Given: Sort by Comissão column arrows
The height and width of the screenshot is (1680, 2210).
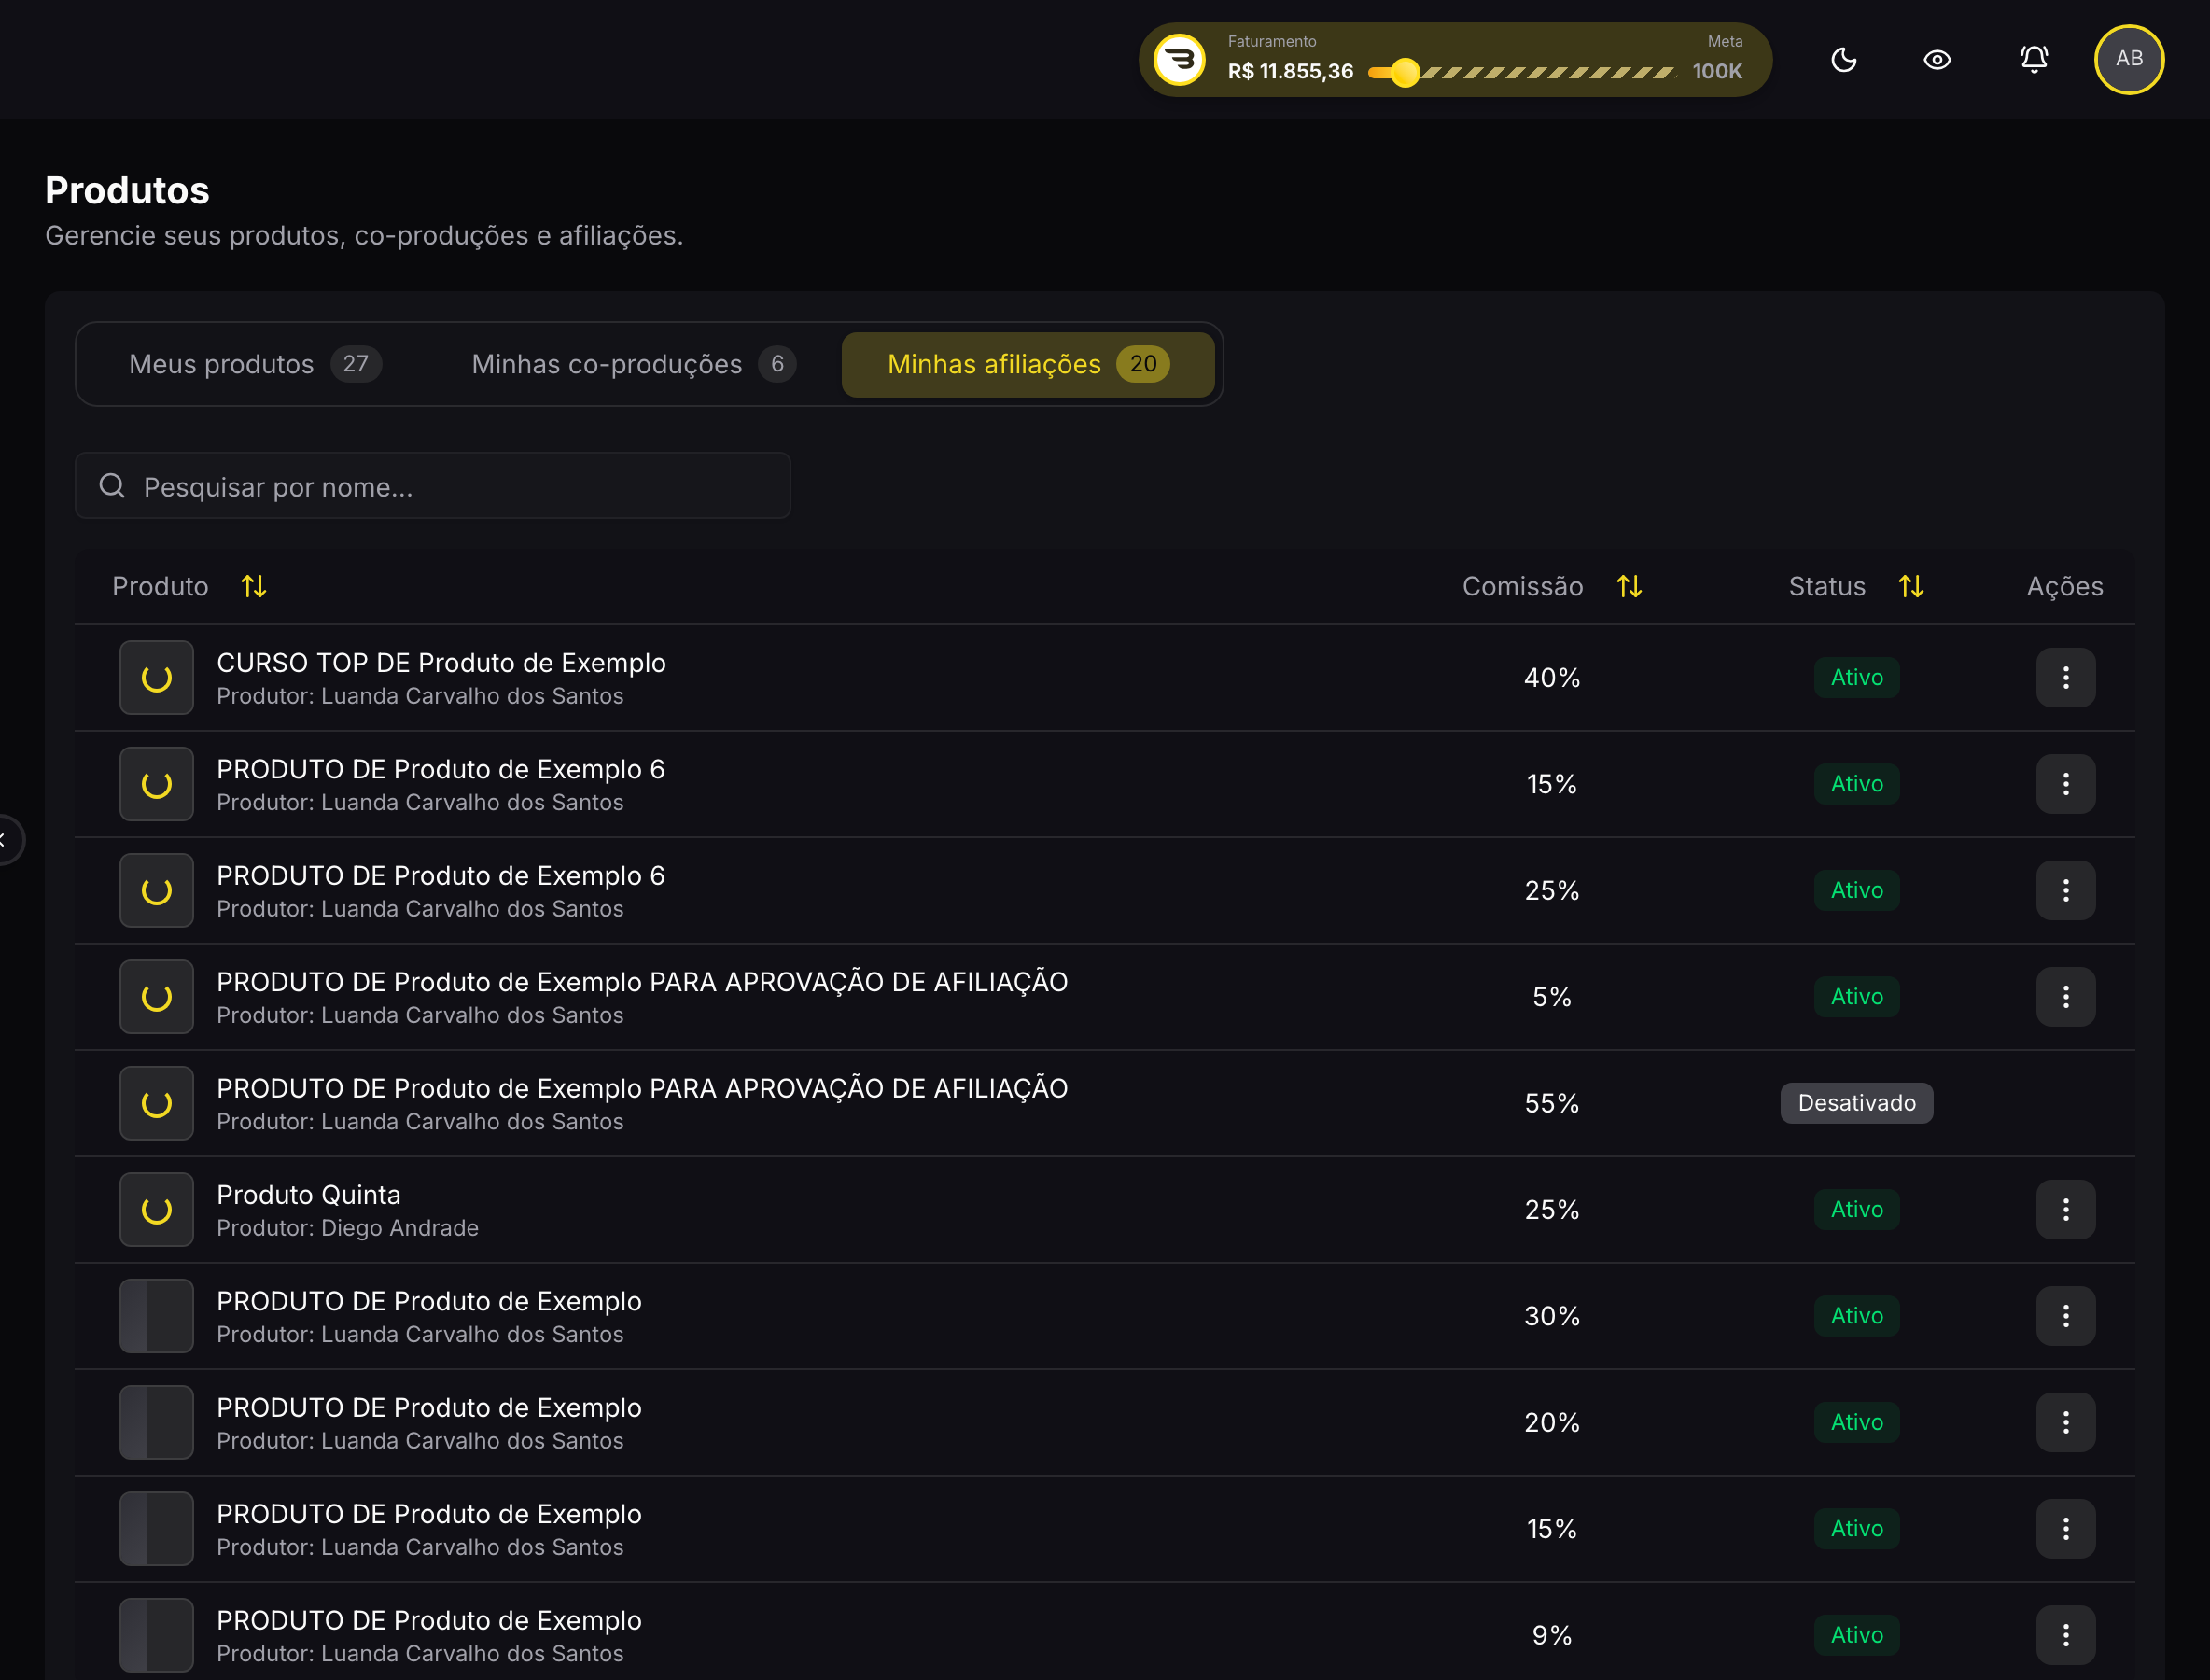Looking at the screenshot, I should [1629, 586].
